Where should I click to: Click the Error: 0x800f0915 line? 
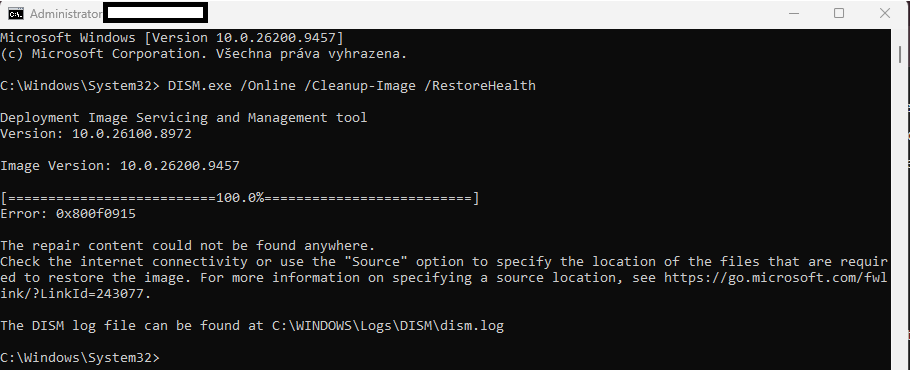point(68,214)
